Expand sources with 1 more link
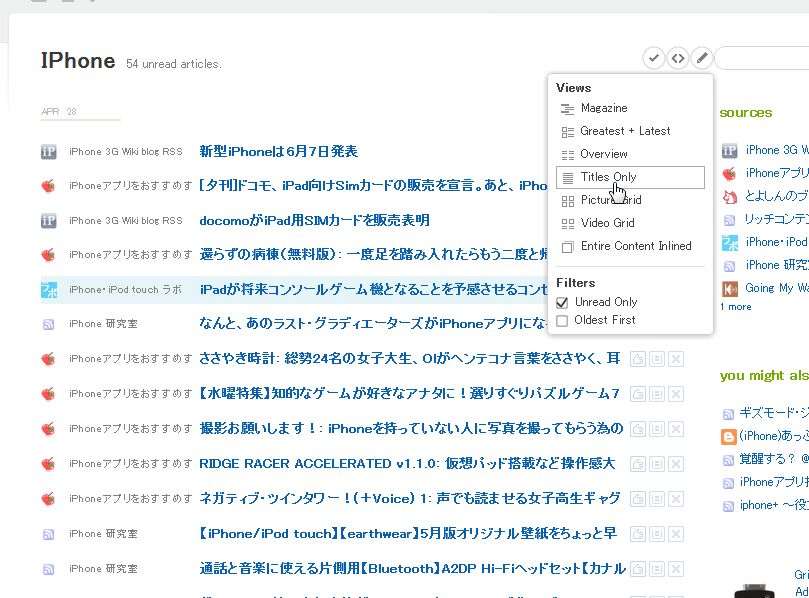 (736, 307)
